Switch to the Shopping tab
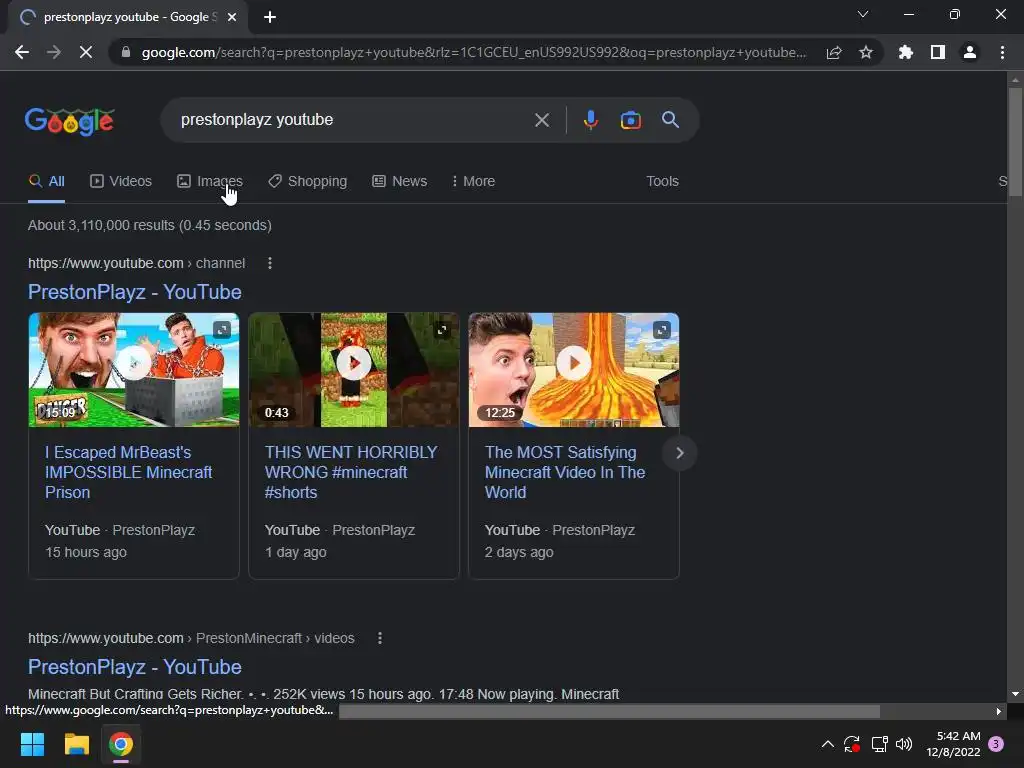The image size is (1024, 768). 308,181
